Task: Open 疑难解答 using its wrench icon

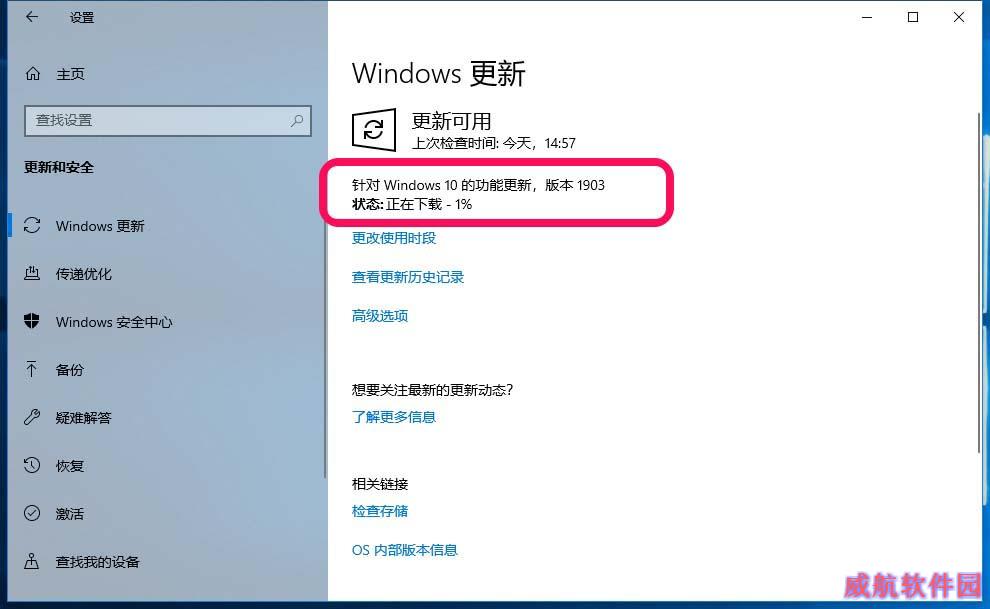Action: [32, 417]
